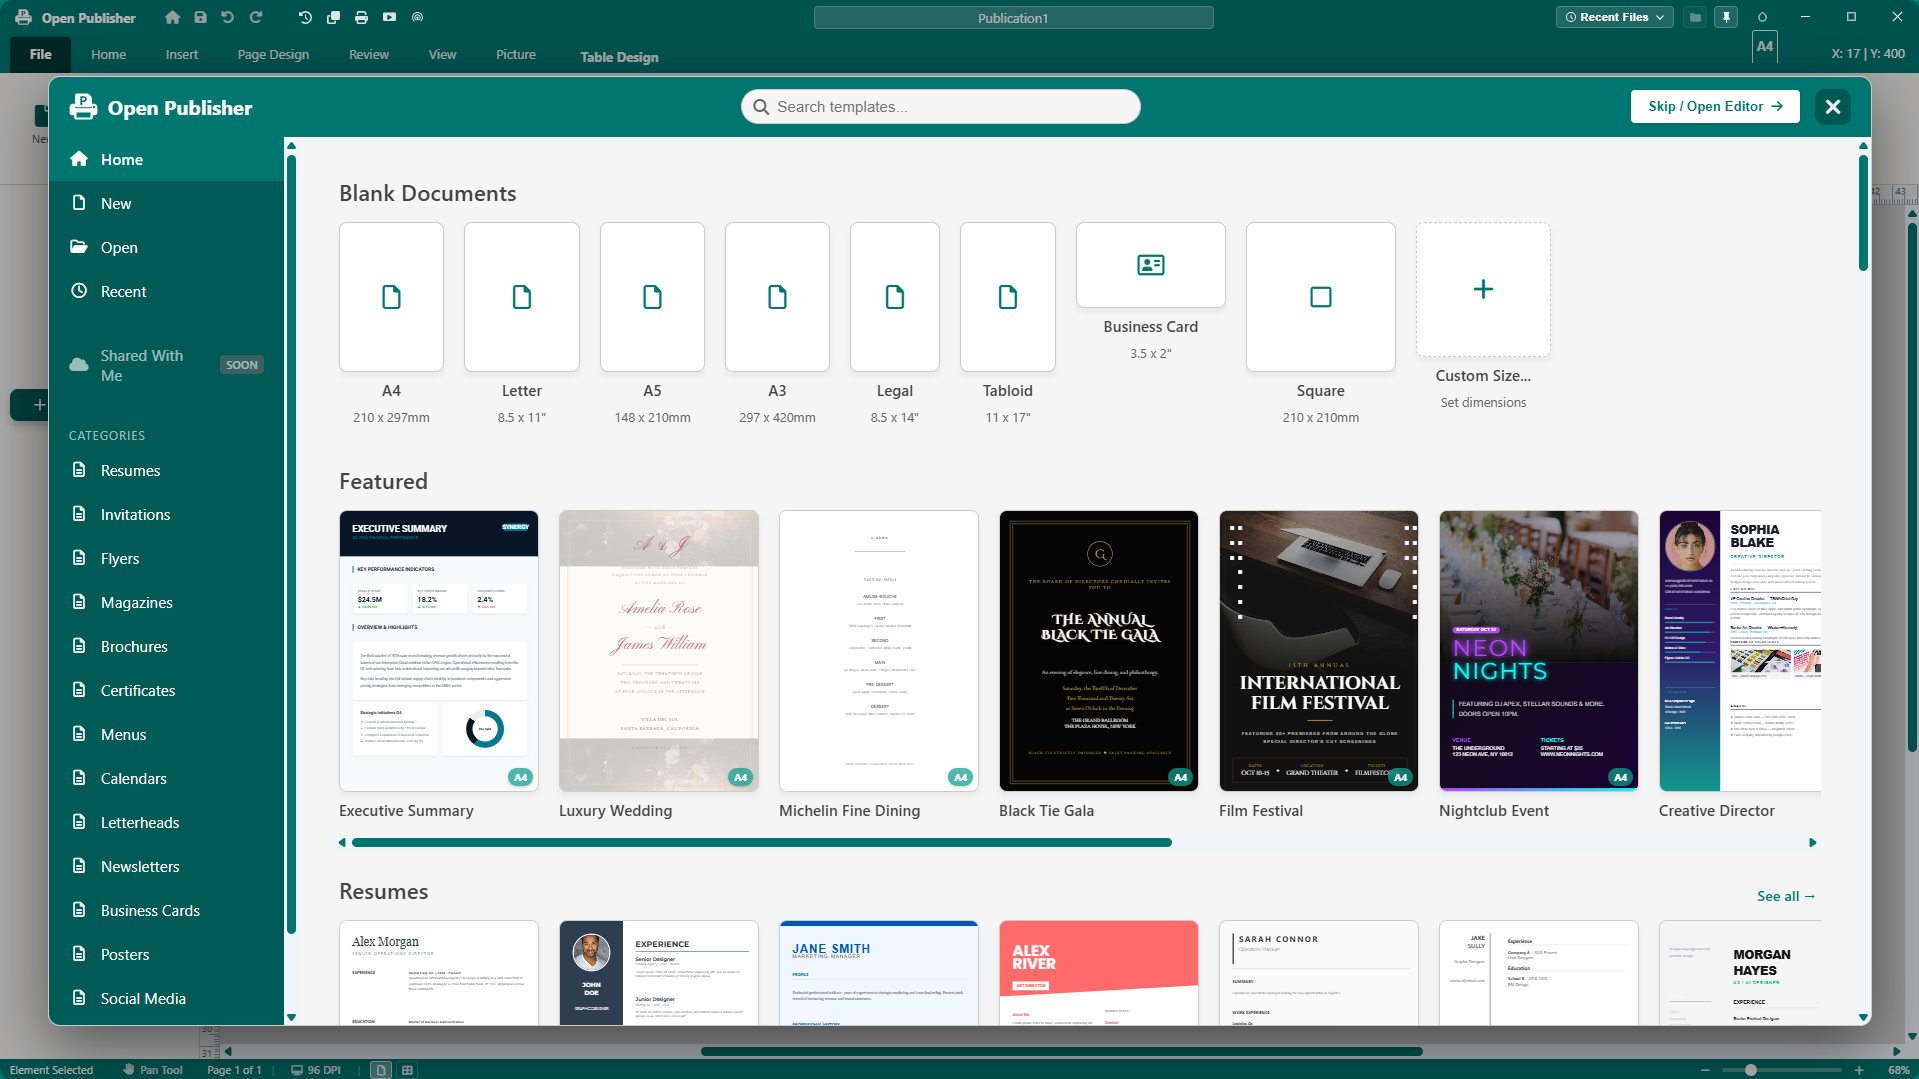This screenshot has width=1919, height=1079.
Task: Click the duplicate pages icon in title bar
Action: [333, 17]
